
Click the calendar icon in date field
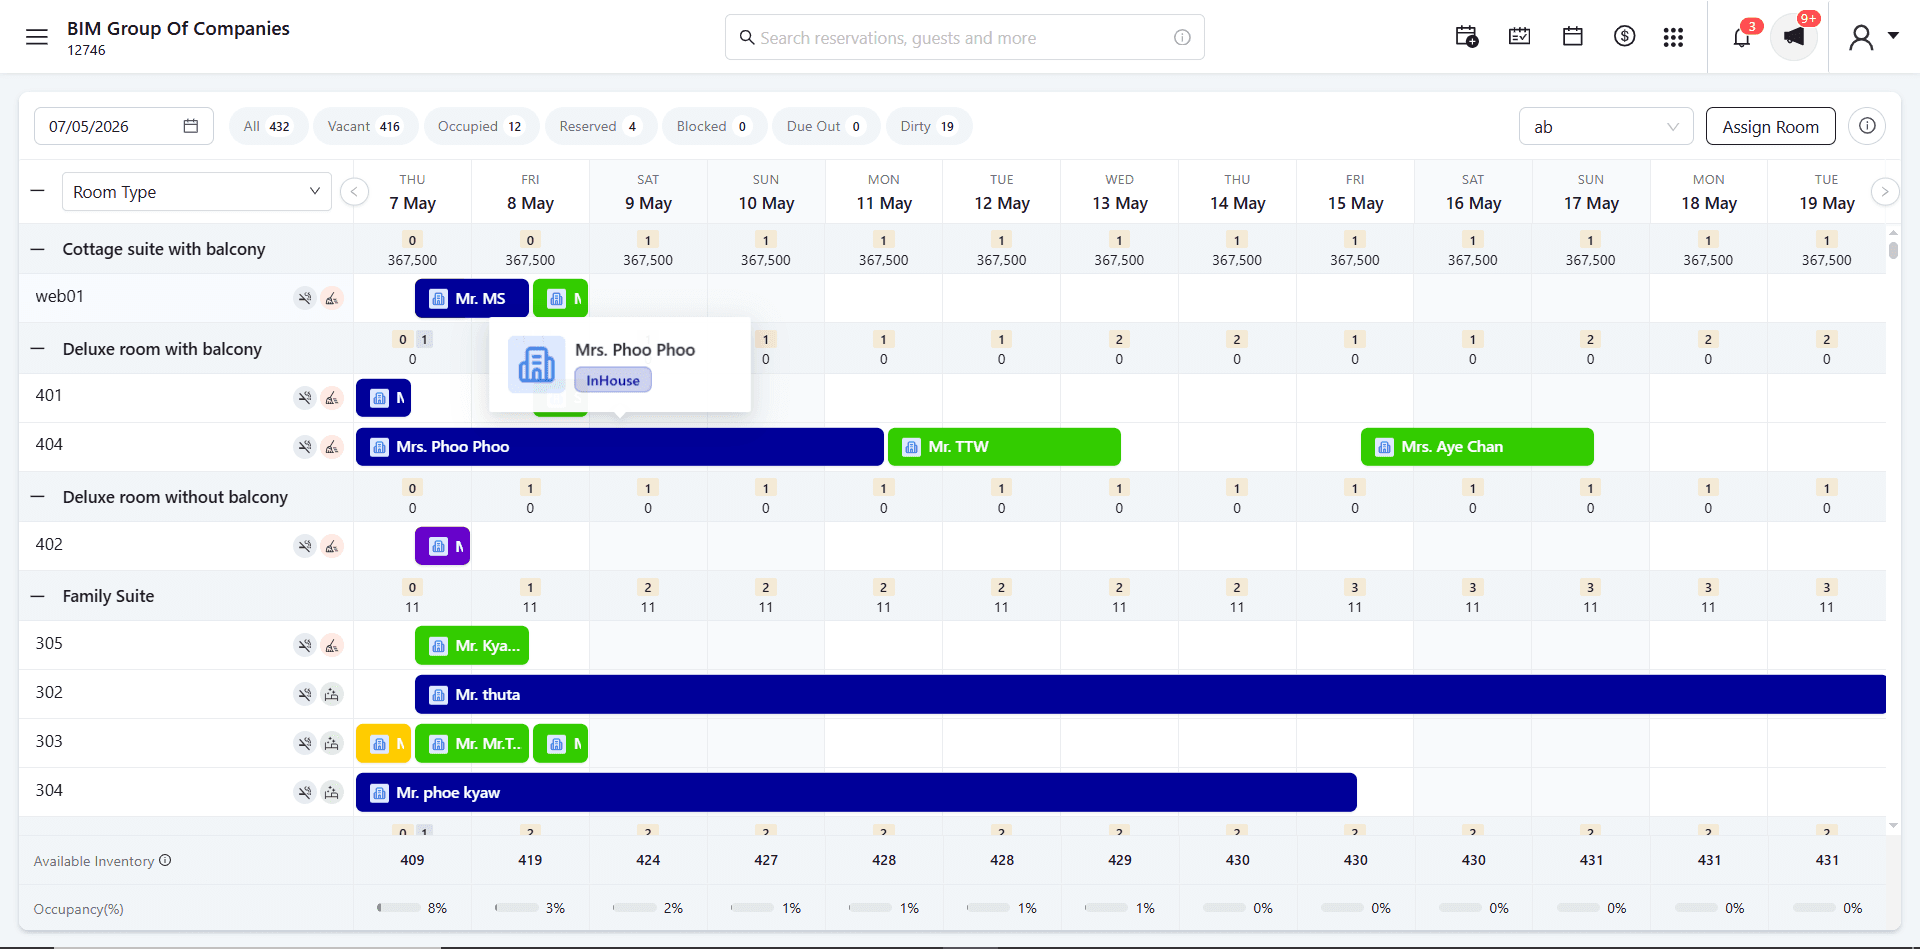tap(191, 126)
